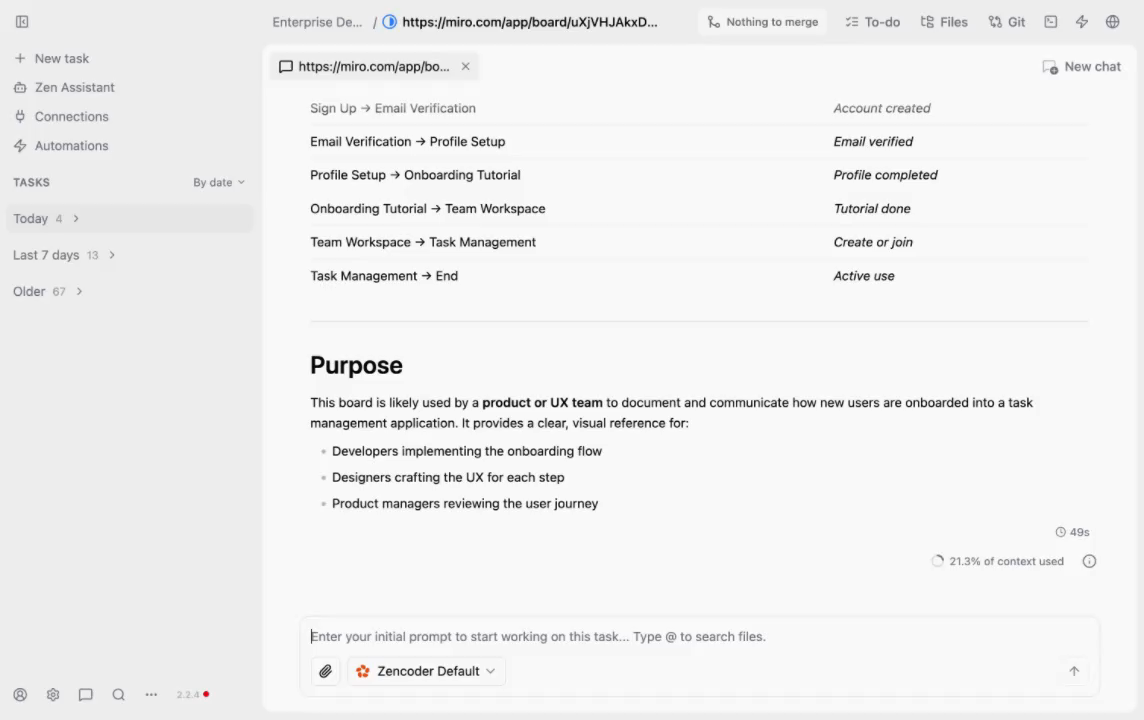Click the TASKS section header
1144x720 pixels.
(31, 182)
